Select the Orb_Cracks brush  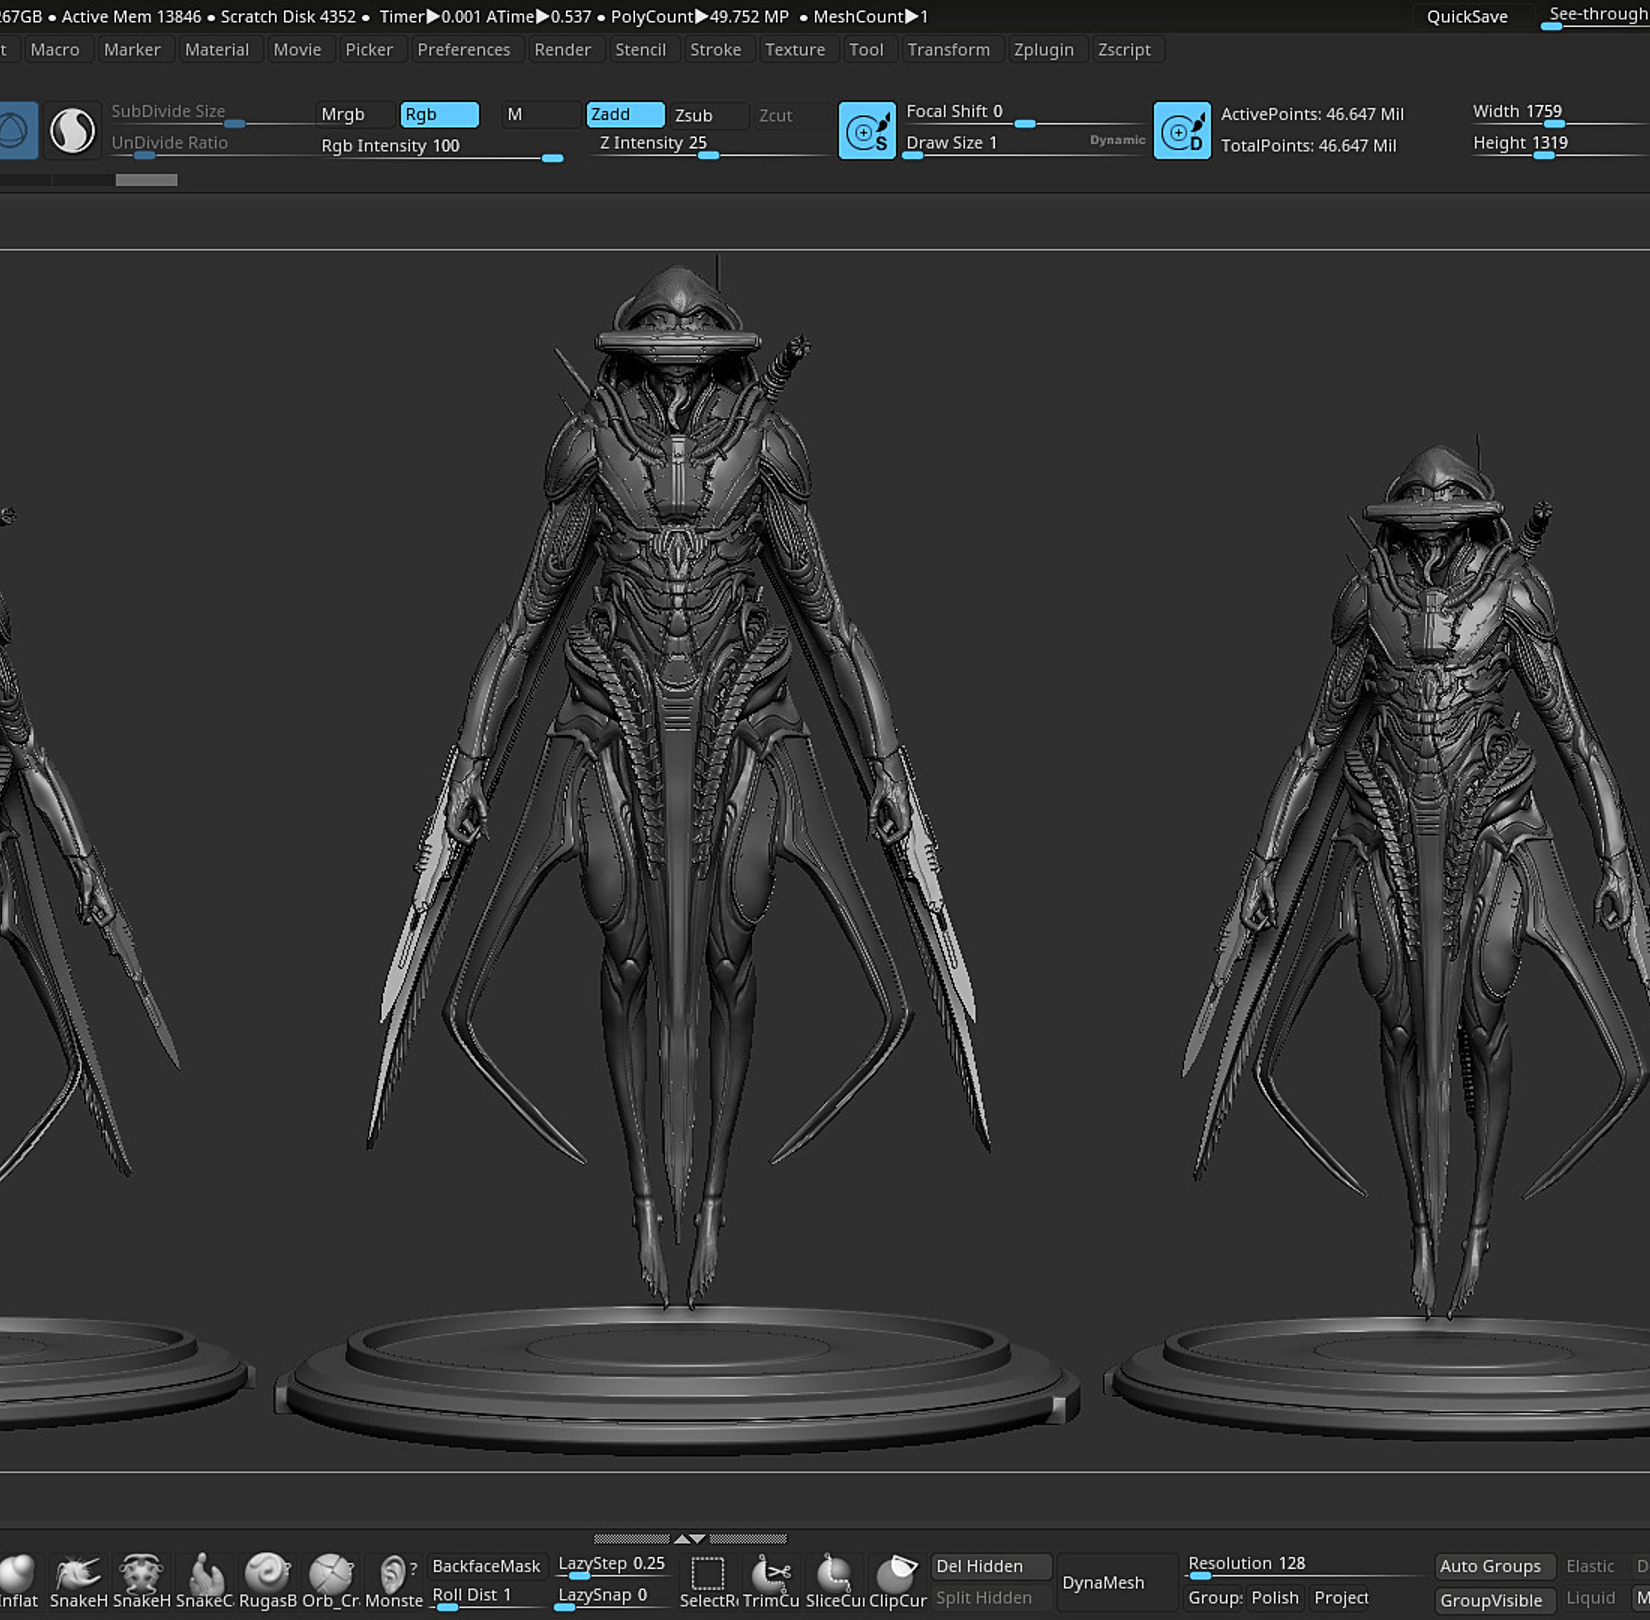pos(330,1574)
